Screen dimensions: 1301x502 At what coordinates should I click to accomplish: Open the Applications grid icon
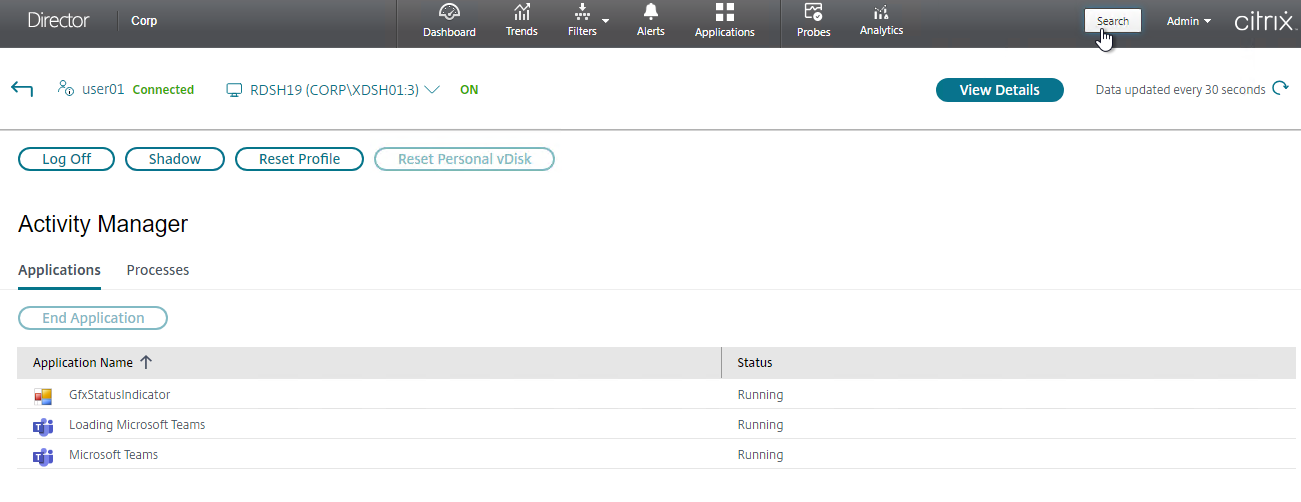tap(724, 12)
